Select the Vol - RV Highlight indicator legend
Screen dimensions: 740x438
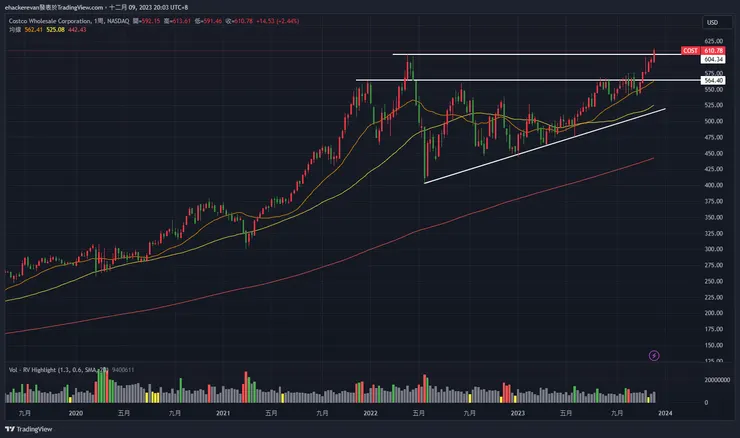[59, 370]
